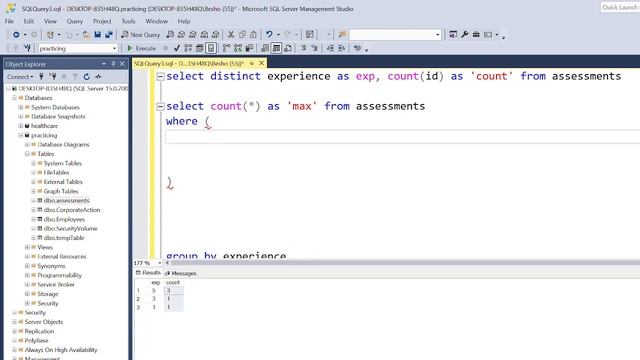Image resolution: width=640 pixels, height=360 pixels.
Task: Toggle IntelliSense Enabled button
Action: point(211,48)
